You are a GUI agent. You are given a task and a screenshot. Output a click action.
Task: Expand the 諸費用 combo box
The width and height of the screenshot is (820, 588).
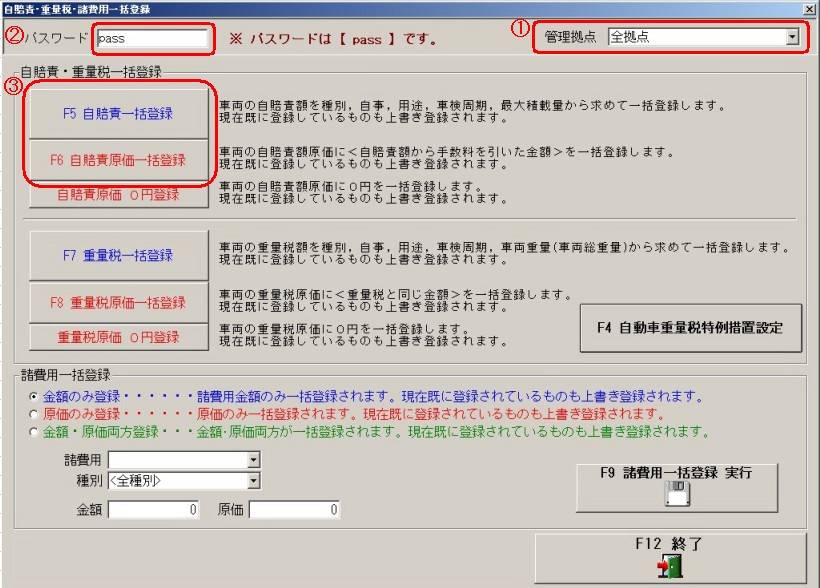coord(253,460)
